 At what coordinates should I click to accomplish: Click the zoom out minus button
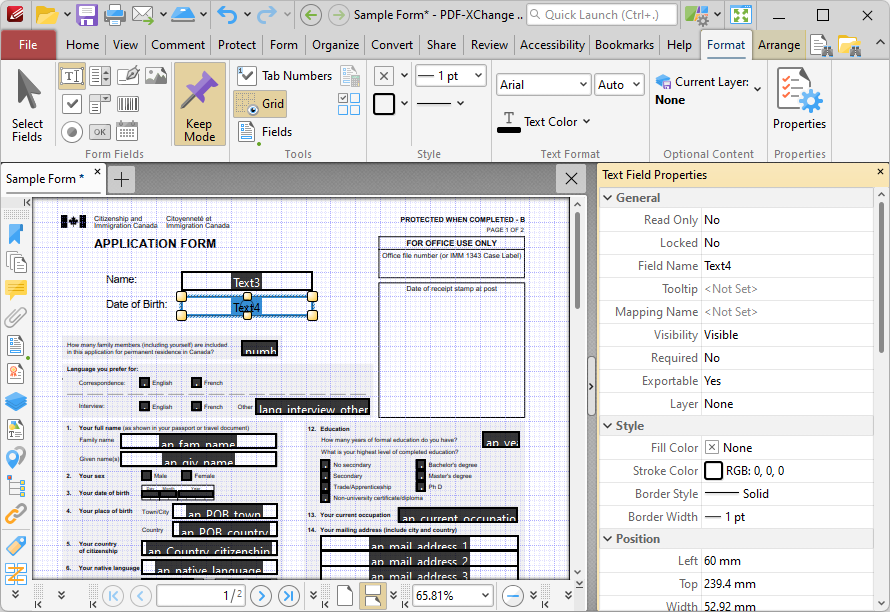tap(513, 596)
